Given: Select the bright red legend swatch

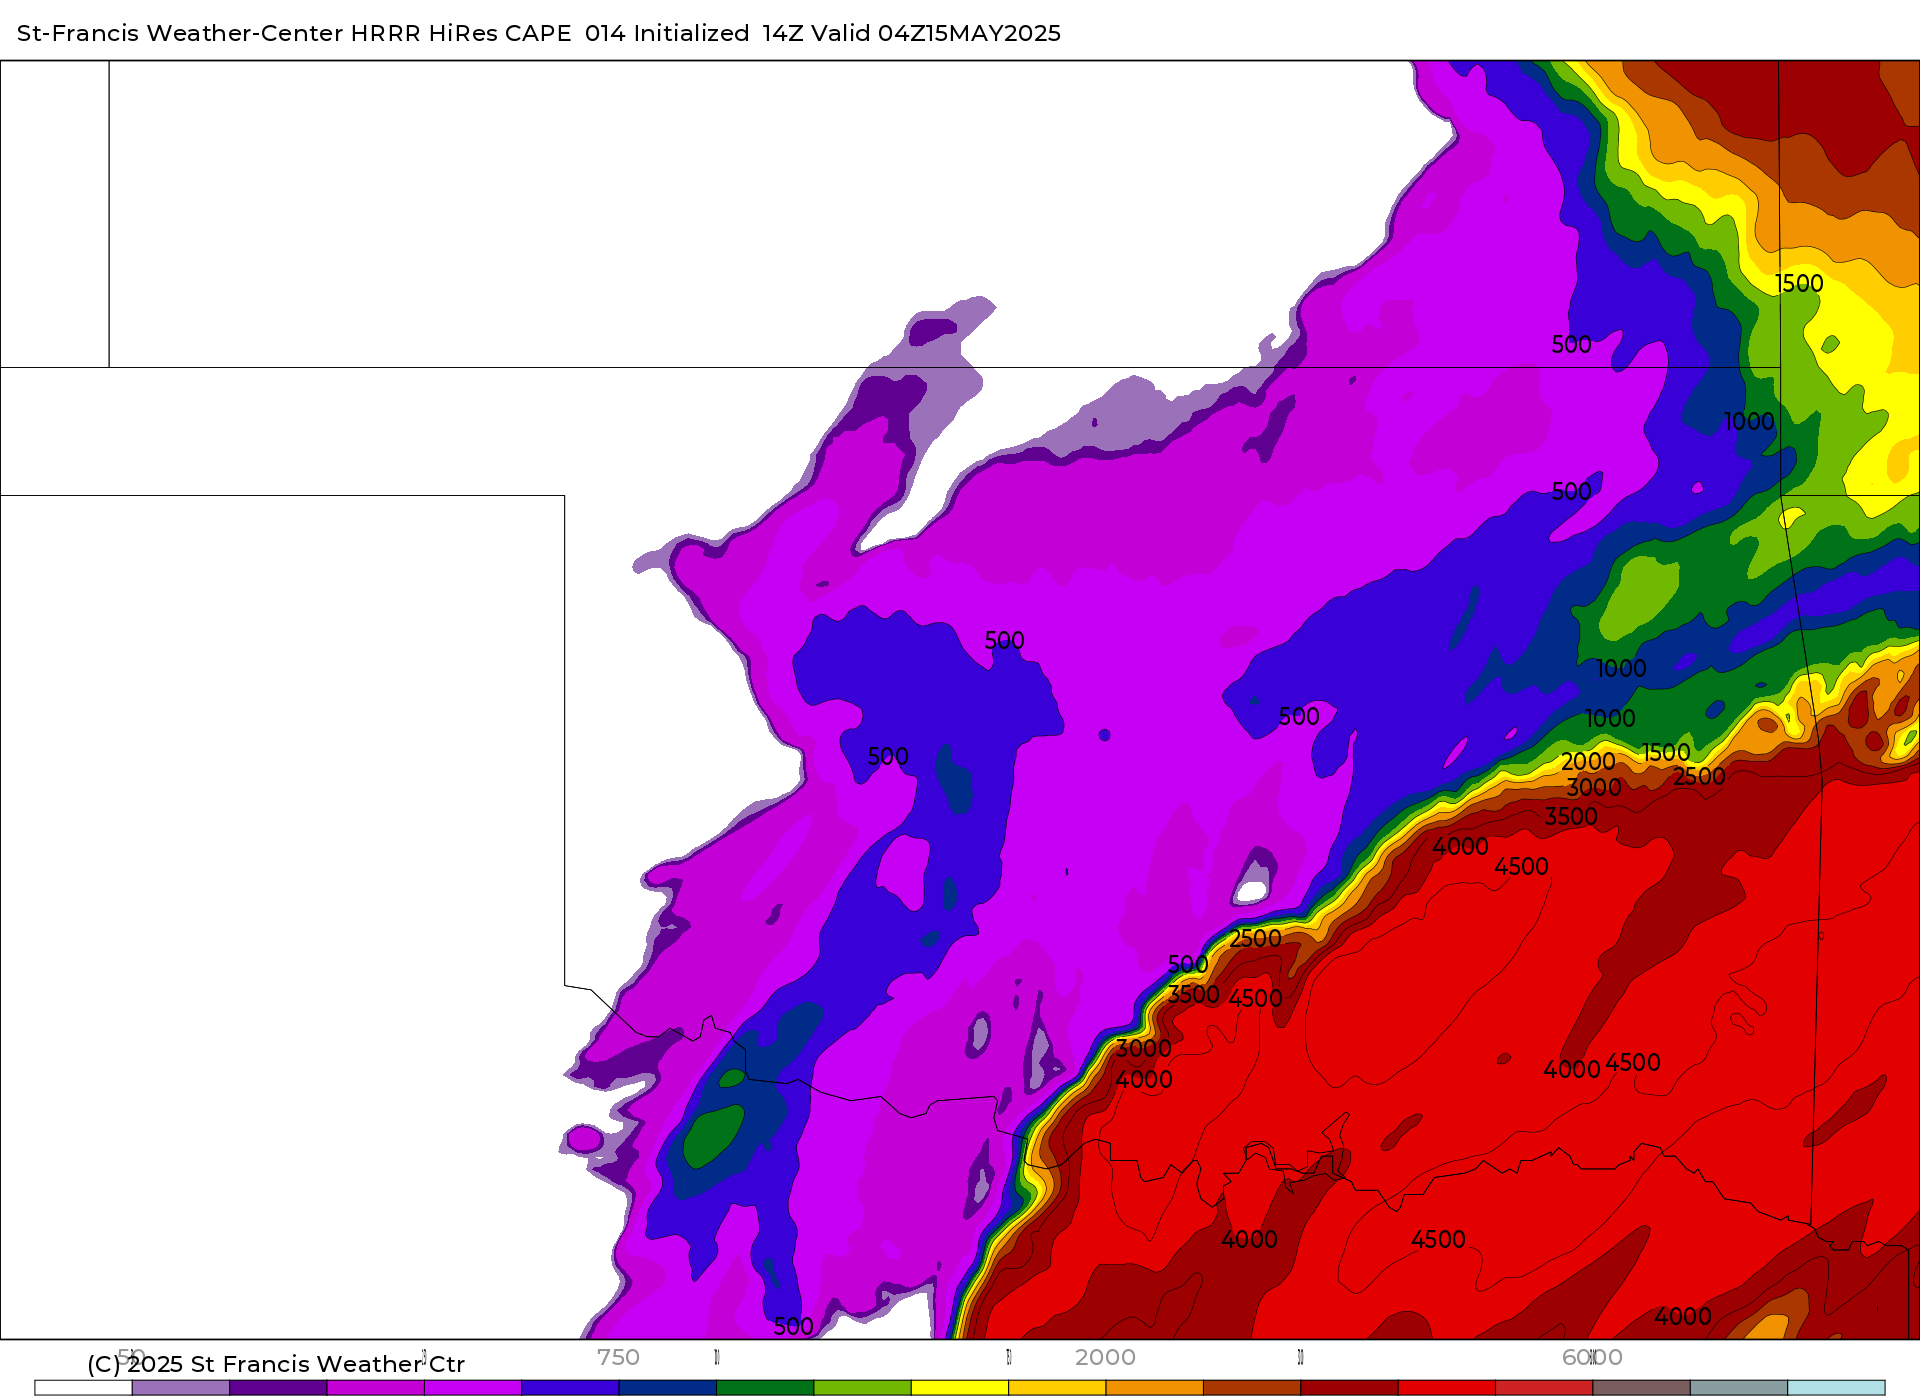Looking at the screenshot, I should tap(1447, 1387).
